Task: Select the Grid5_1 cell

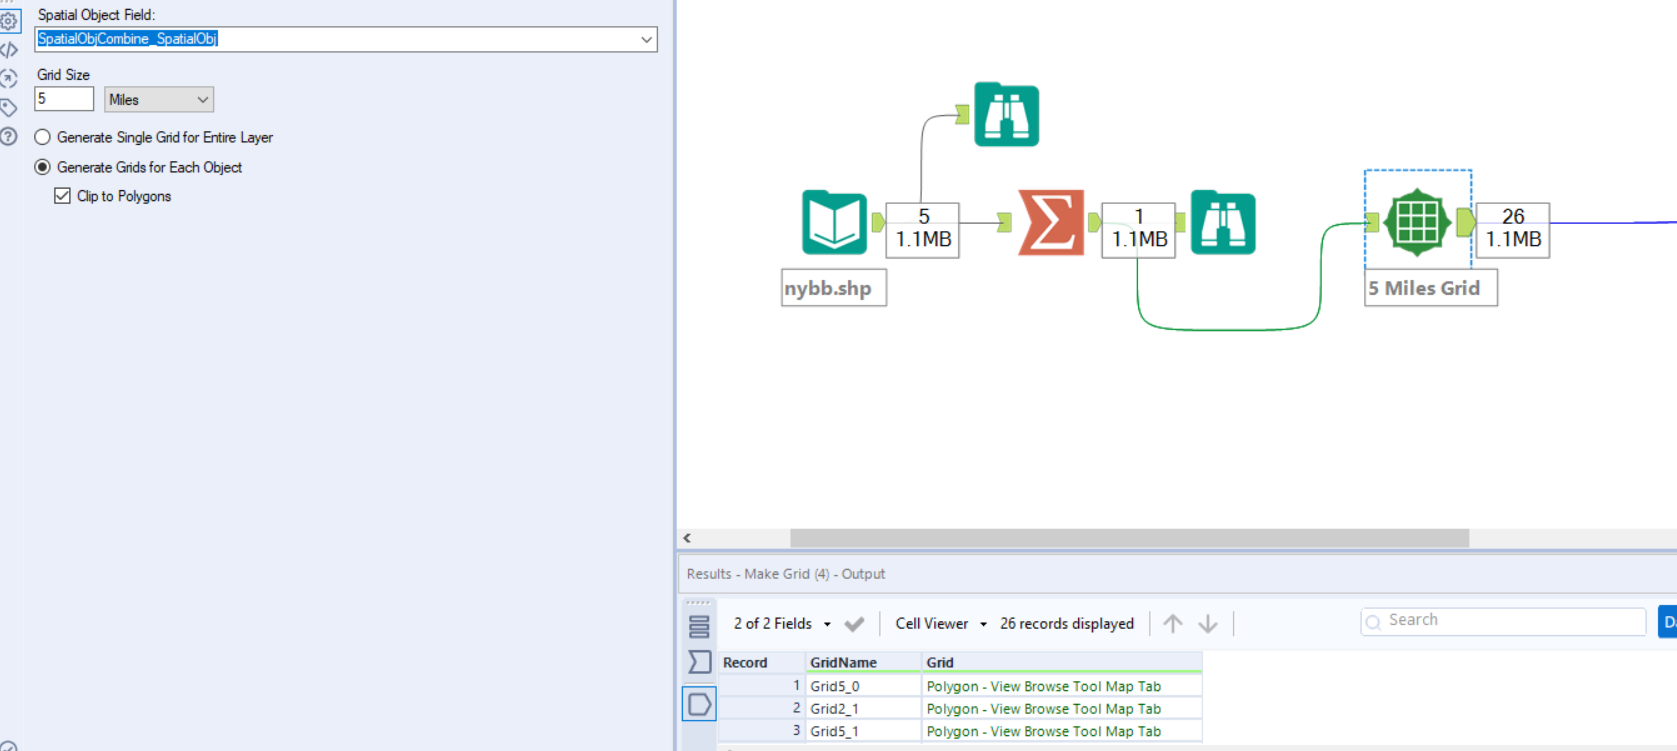Action: 864,731
